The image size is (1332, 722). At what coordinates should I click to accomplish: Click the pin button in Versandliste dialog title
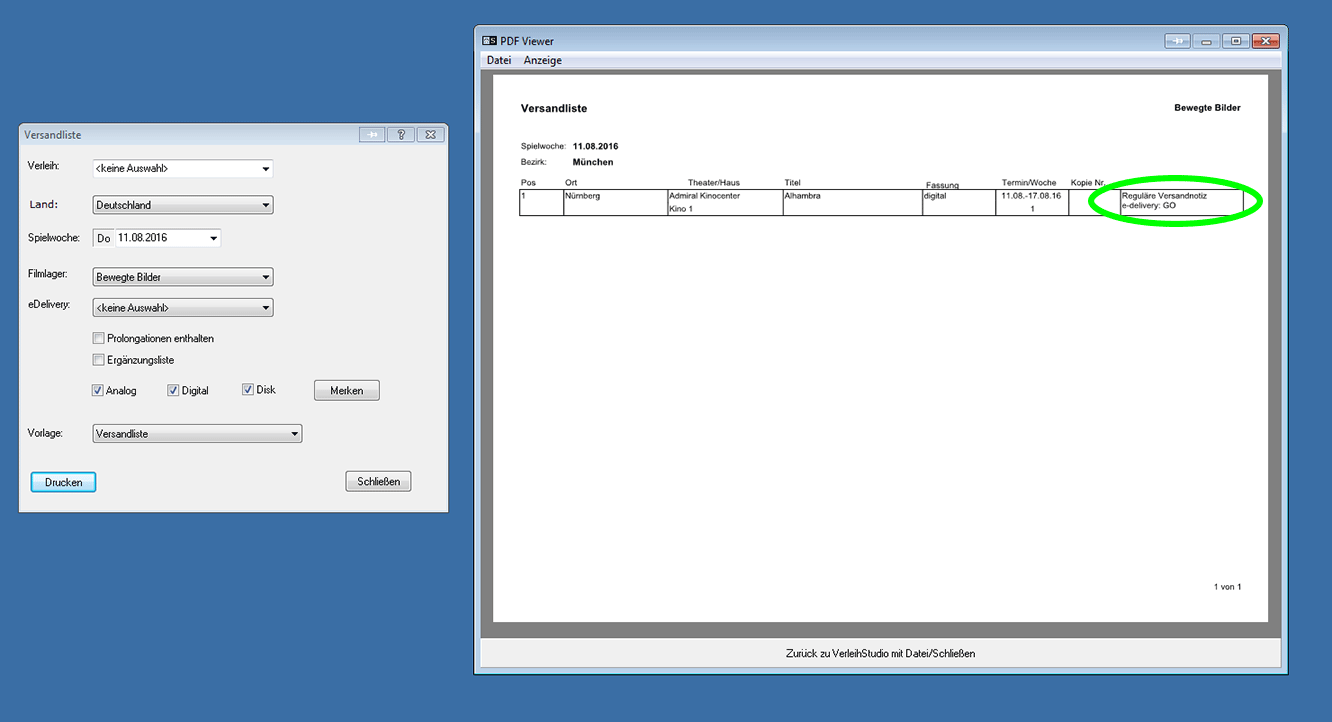372,135
